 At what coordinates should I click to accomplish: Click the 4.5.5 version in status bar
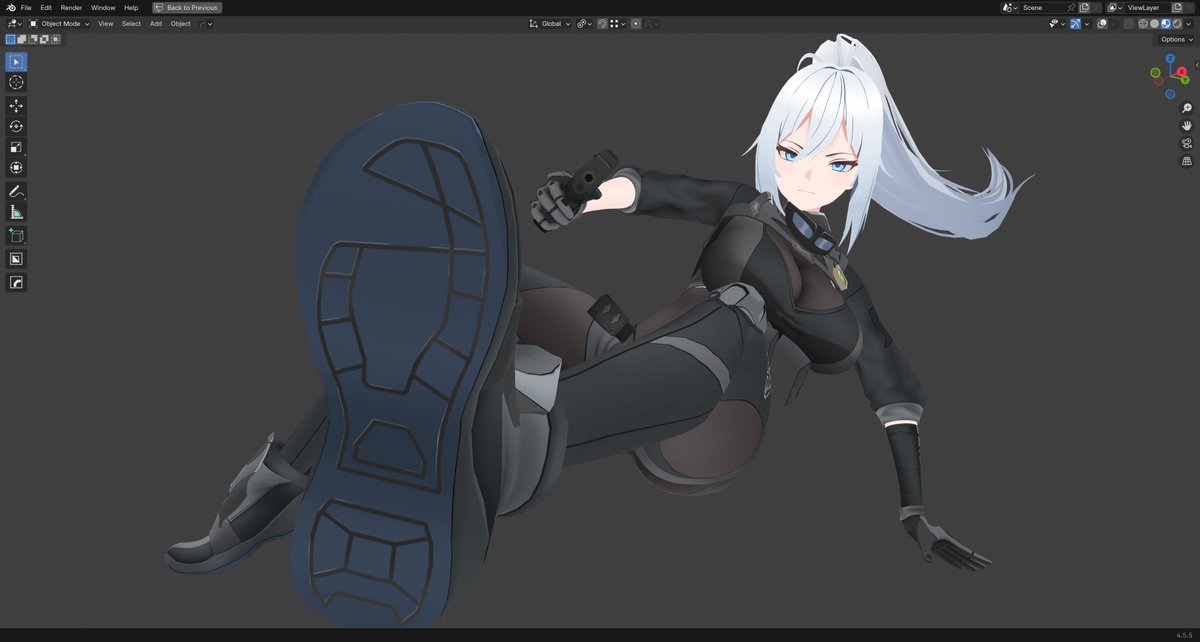pyautogui.click(x=1186, y=635)
